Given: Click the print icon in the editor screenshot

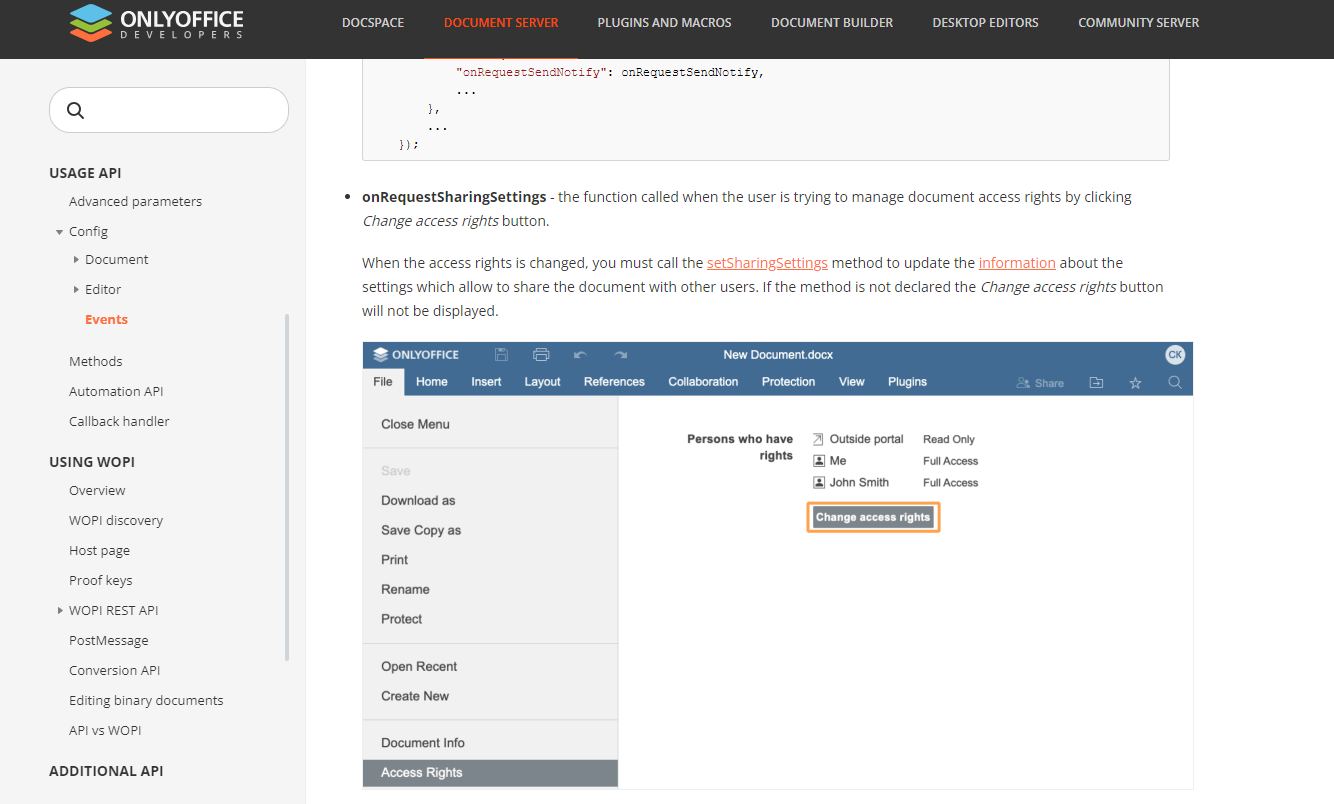Looking at the screenshot, I should [541, 354].
